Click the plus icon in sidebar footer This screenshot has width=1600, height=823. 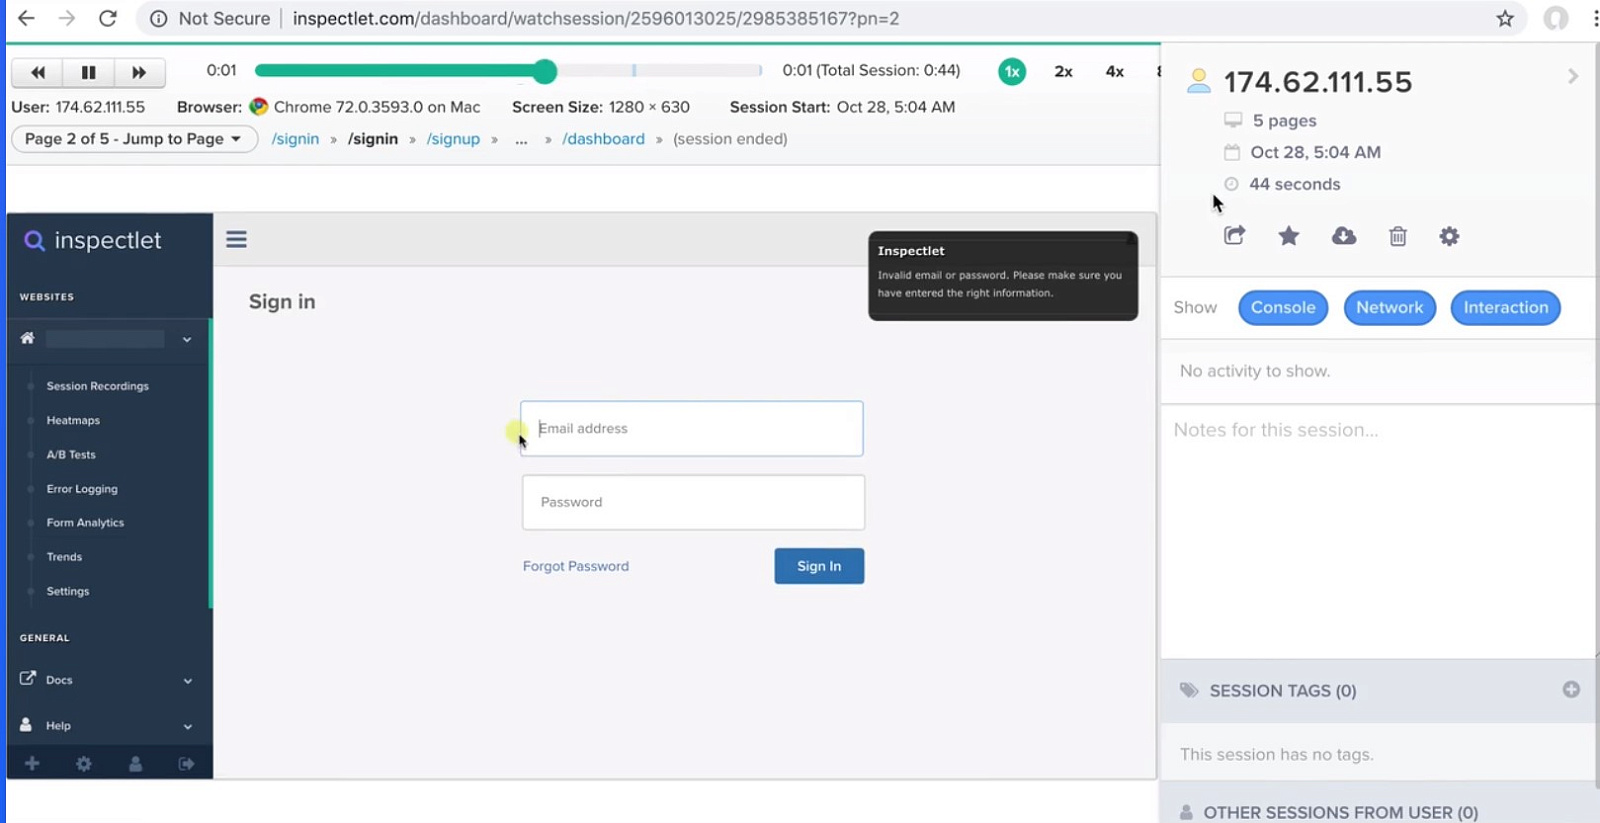coord(32,763)
